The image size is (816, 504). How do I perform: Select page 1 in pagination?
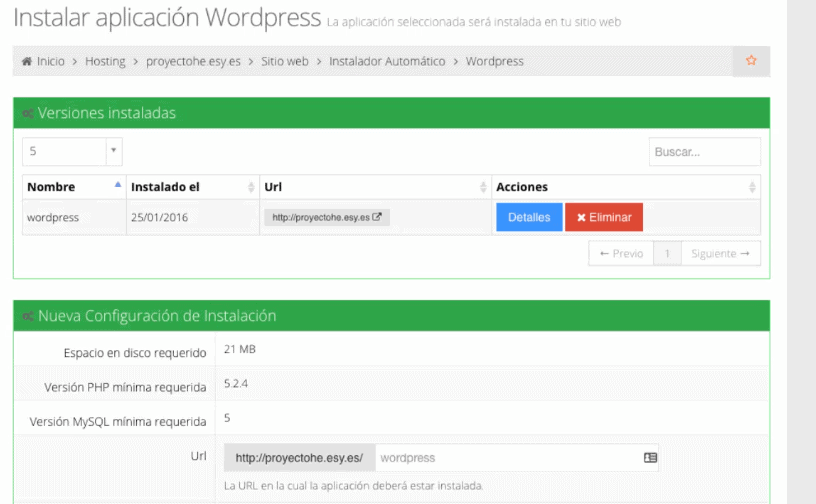pos(667,254)
